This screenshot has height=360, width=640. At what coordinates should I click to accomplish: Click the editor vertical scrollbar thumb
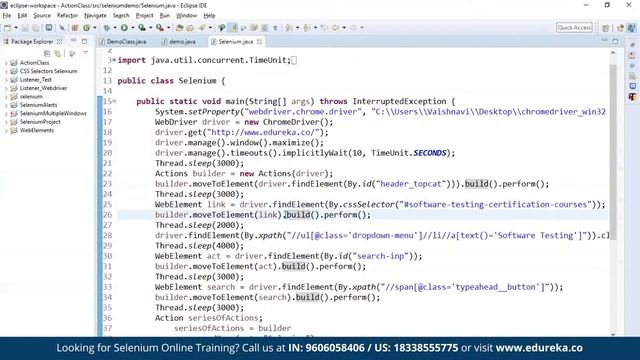point(613,151)
